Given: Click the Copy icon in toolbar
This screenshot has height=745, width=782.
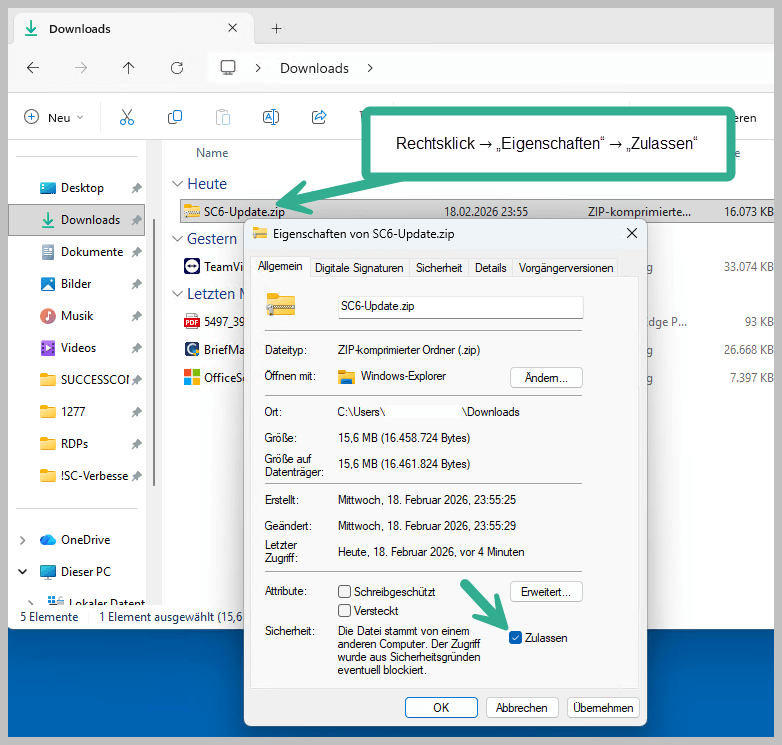Looking at the screenshot, I should [175, 117].
